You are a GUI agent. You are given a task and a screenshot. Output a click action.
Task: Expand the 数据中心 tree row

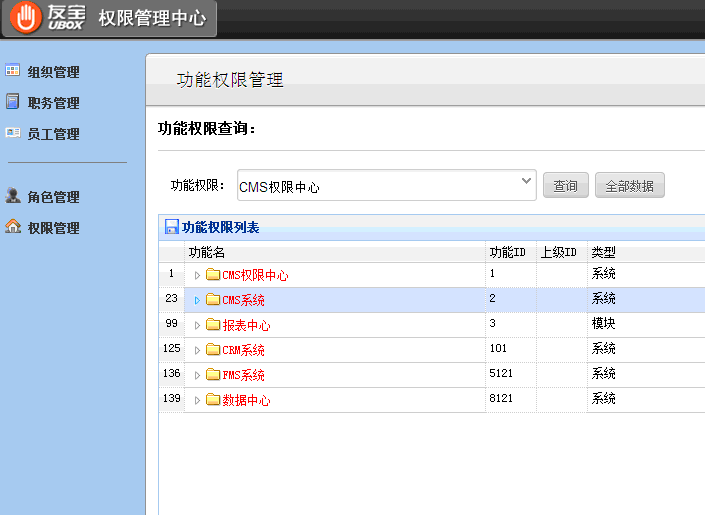pyautogui.click(x=197, y=400)
